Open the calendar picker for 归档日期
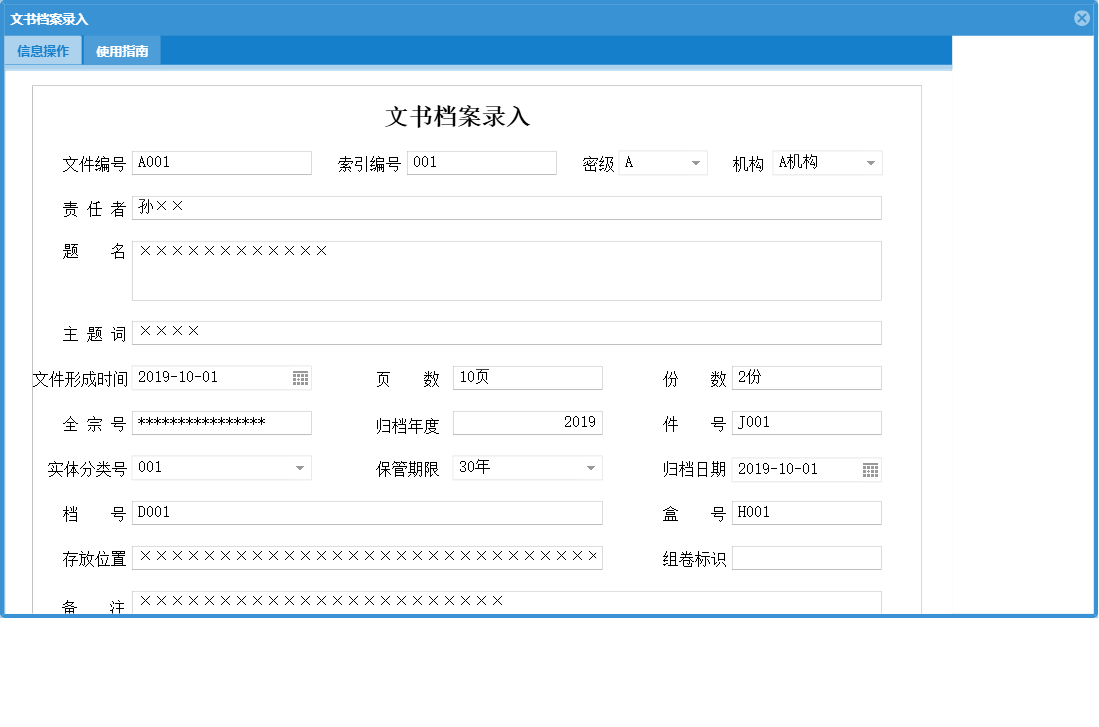 [x=872, y=469]
